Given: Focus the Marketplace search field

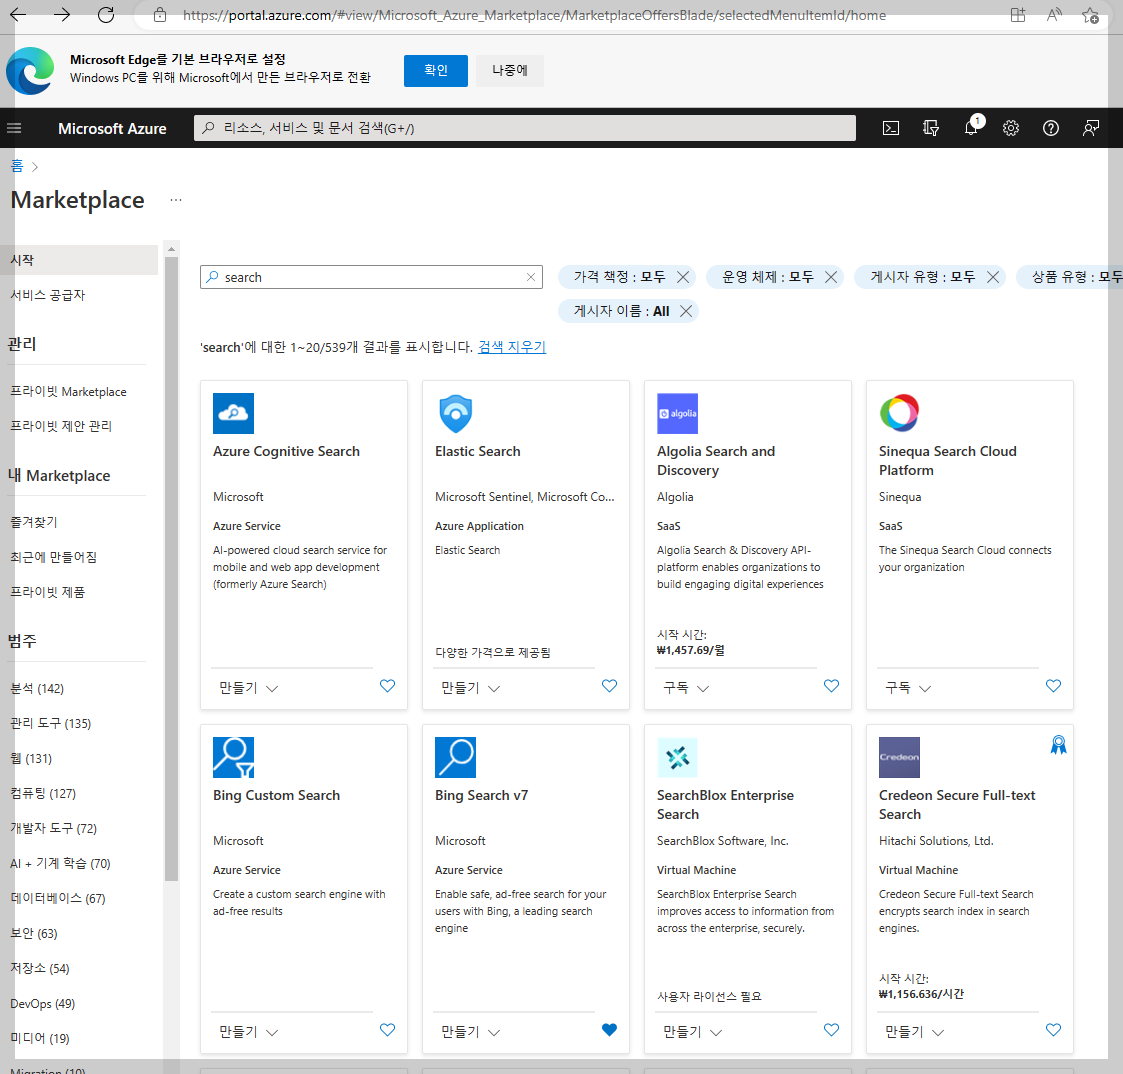Looking at the screenshot, I should point(371,277).
